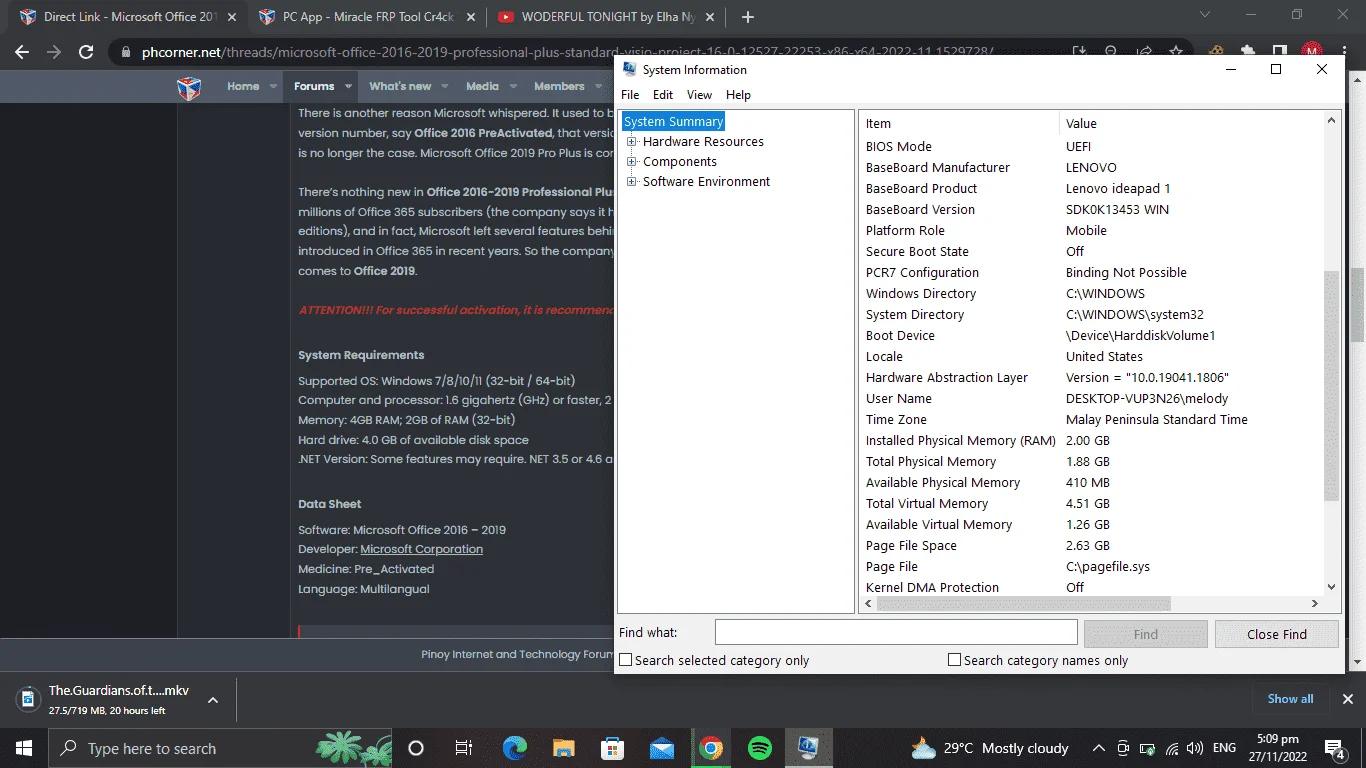Screen dimensions: 1366x768
Task: Go back in Chrome browser
Action: pyautogui.click(x=22, y=52)
